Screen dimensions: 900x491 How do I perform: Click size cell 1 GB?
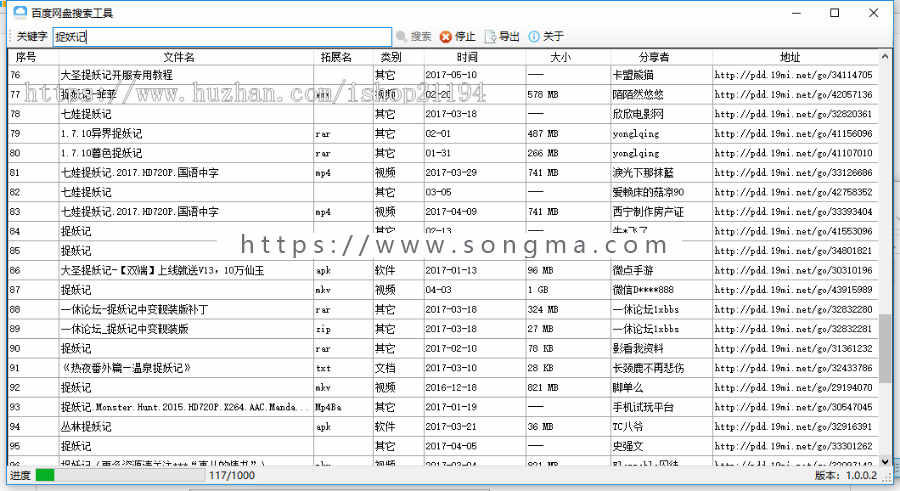pyautogui.click(x=538, y=289)
